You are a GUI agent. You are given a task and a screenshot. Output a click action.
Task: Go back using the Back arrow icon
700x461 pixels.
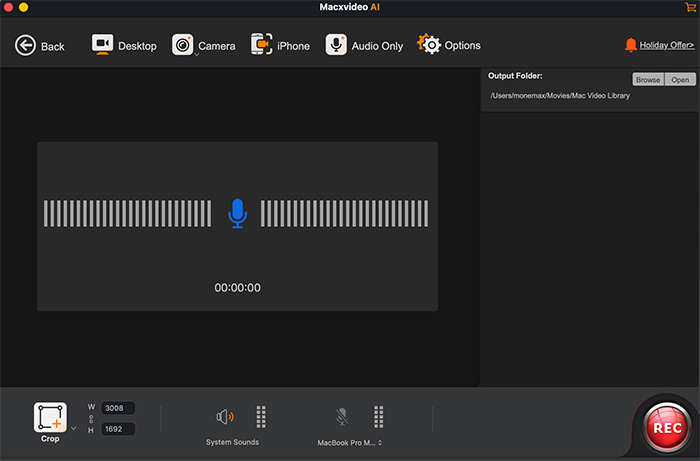click(25, 46)
